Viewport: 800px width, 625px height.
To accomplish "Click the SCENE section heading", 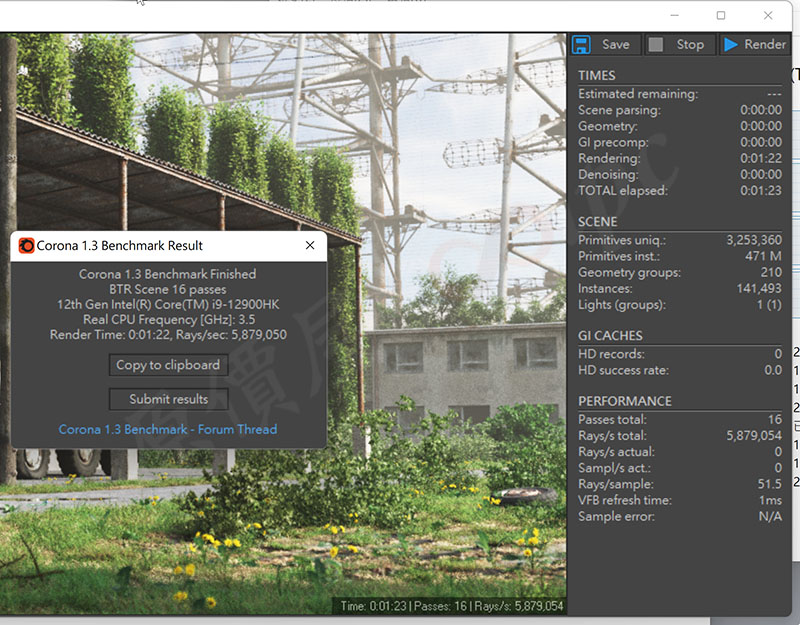I will (x=597, y=222).
